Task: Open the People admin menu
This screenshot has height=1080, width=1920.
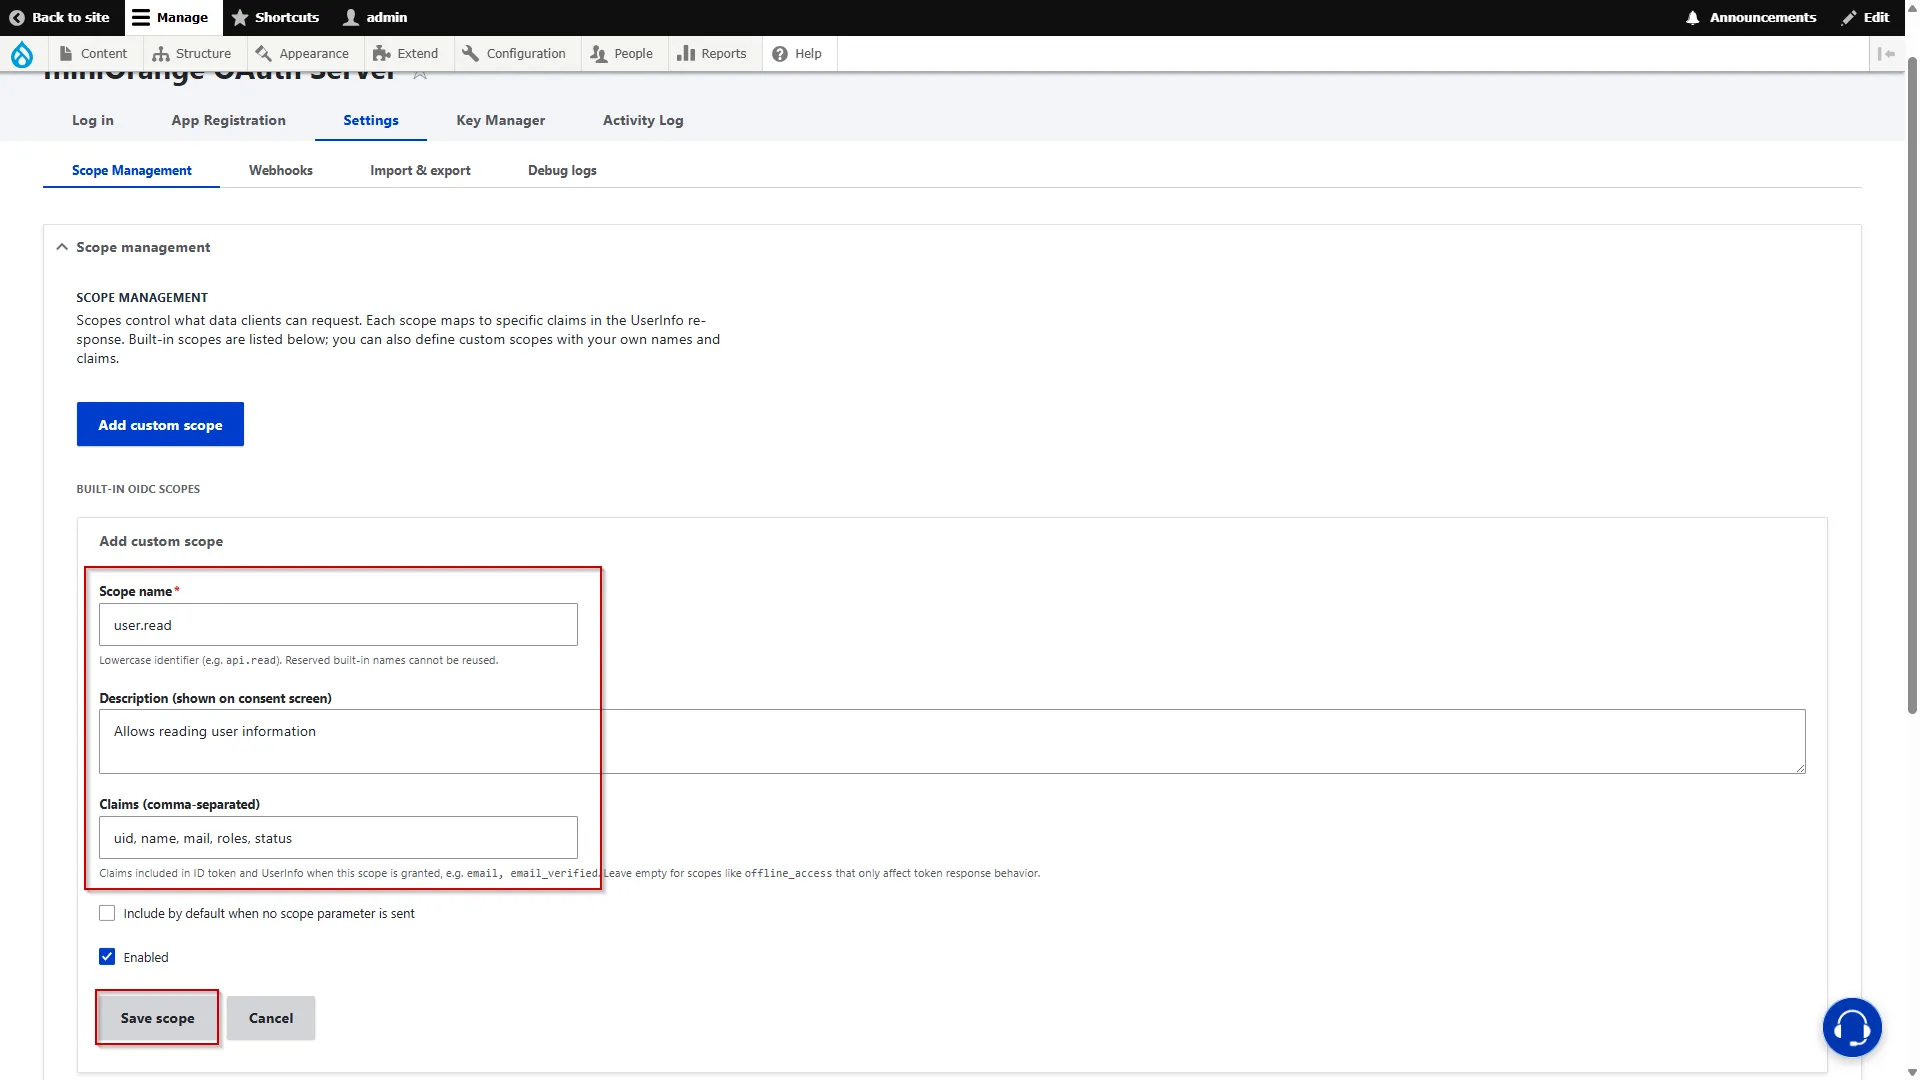Action: coord(621,54)
